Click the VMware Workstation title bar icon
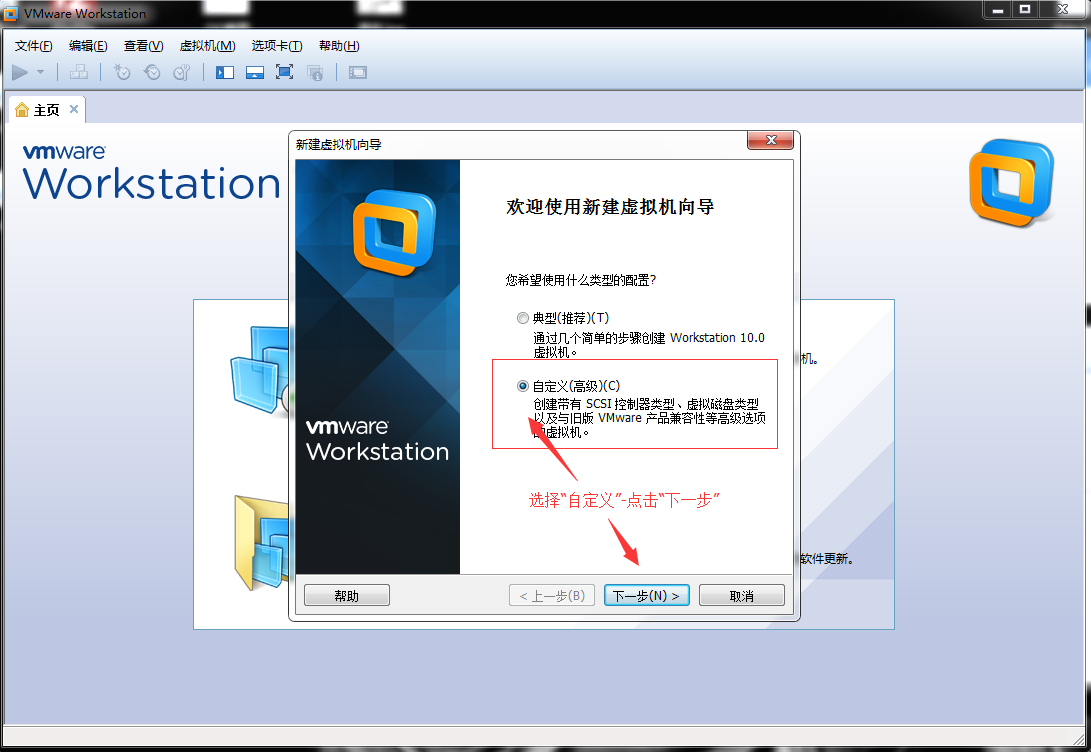This screenshot has width=1091, height=752. pyautogui.click(x=11, y=13)
